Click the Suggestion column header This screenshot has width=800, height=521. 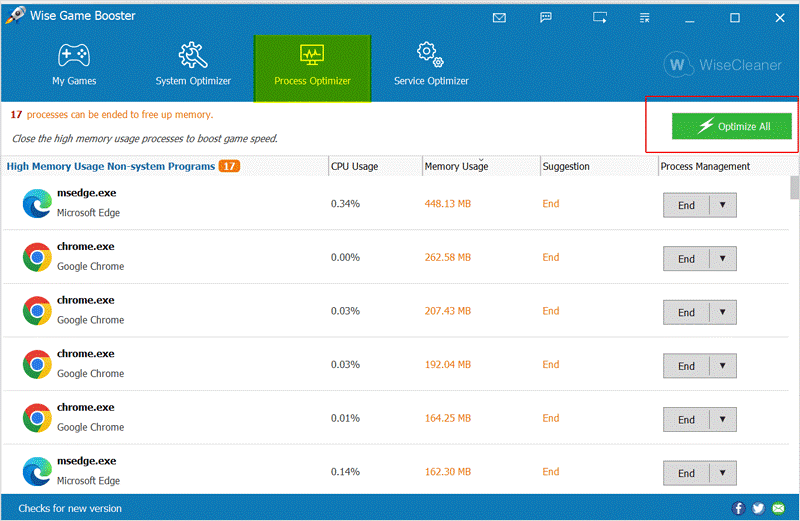point(599,166)
